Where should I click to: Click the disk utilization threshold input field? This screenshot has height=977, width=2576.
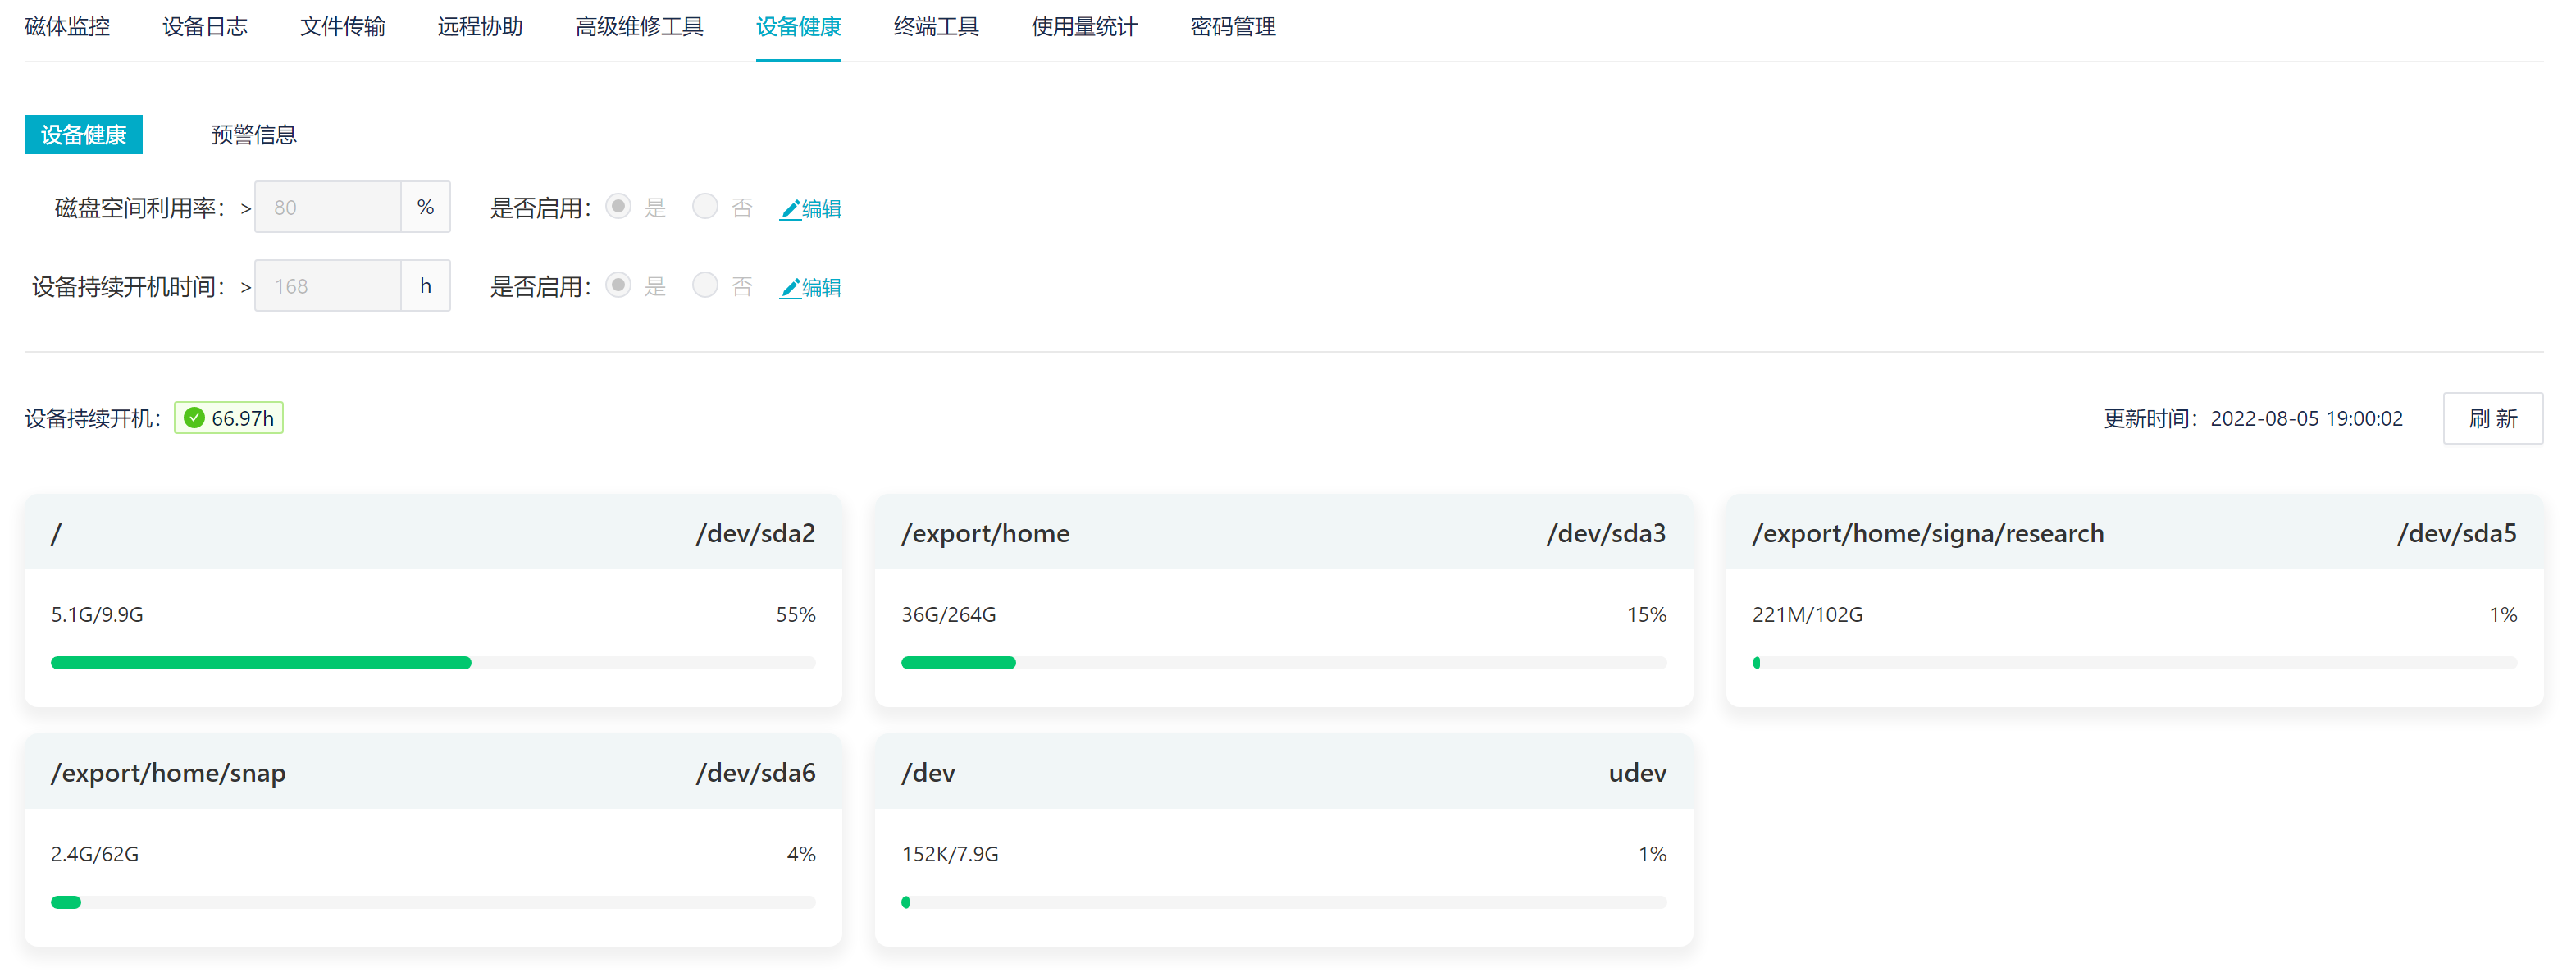pos(328,208)
